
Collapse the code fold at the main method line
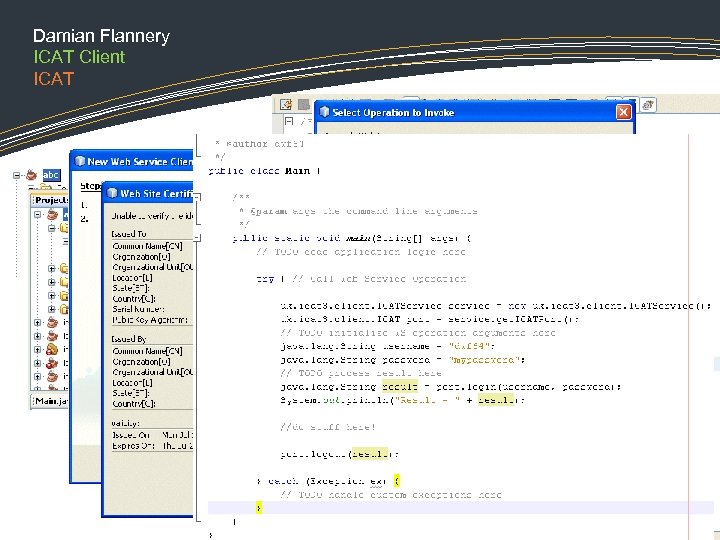(x=197, y=237)
